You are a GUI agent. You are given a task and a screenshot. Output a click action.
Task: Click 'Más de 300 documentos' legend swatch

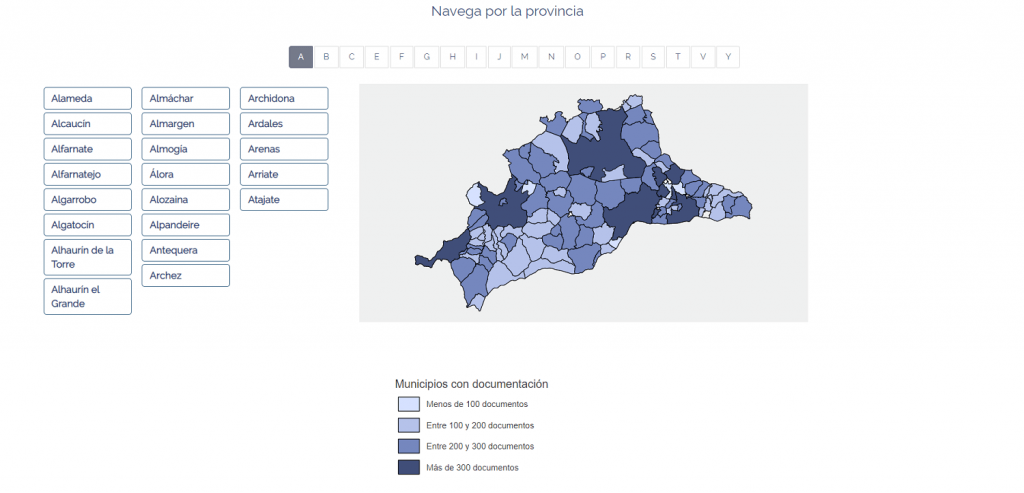pos(408,467)
